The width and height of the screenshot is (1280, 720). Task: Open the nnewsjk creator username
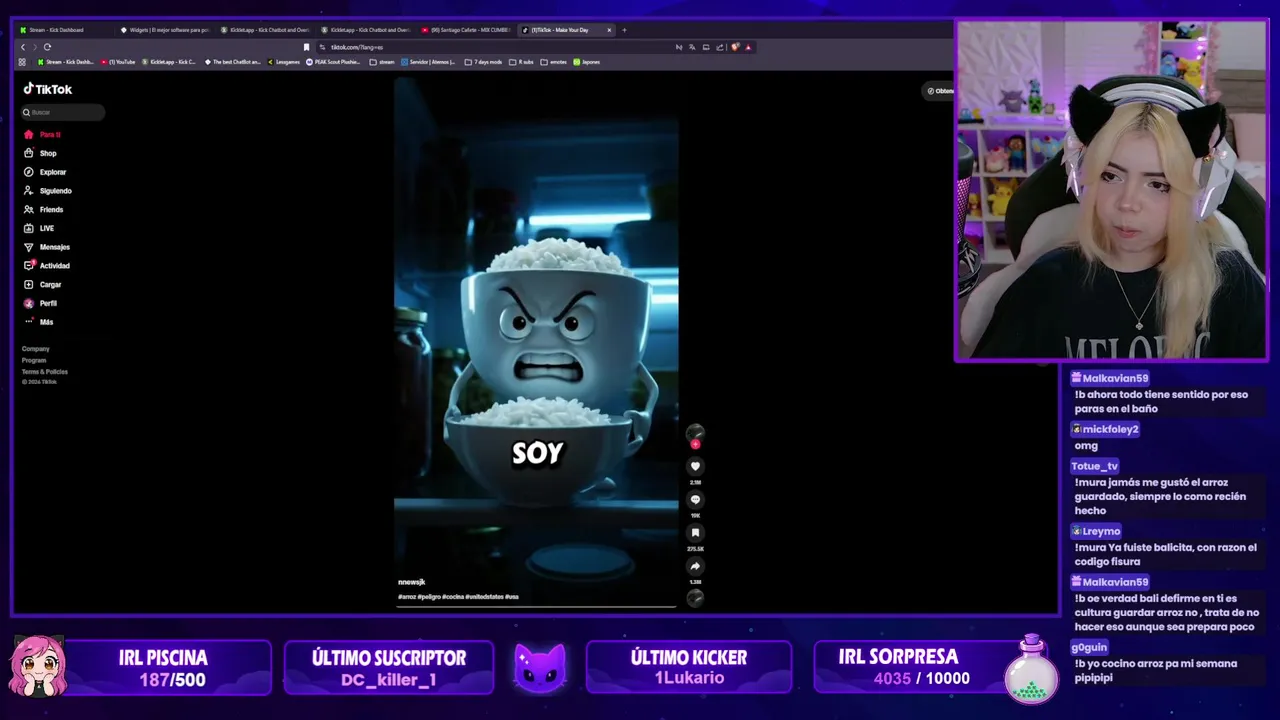coord(412,582)
